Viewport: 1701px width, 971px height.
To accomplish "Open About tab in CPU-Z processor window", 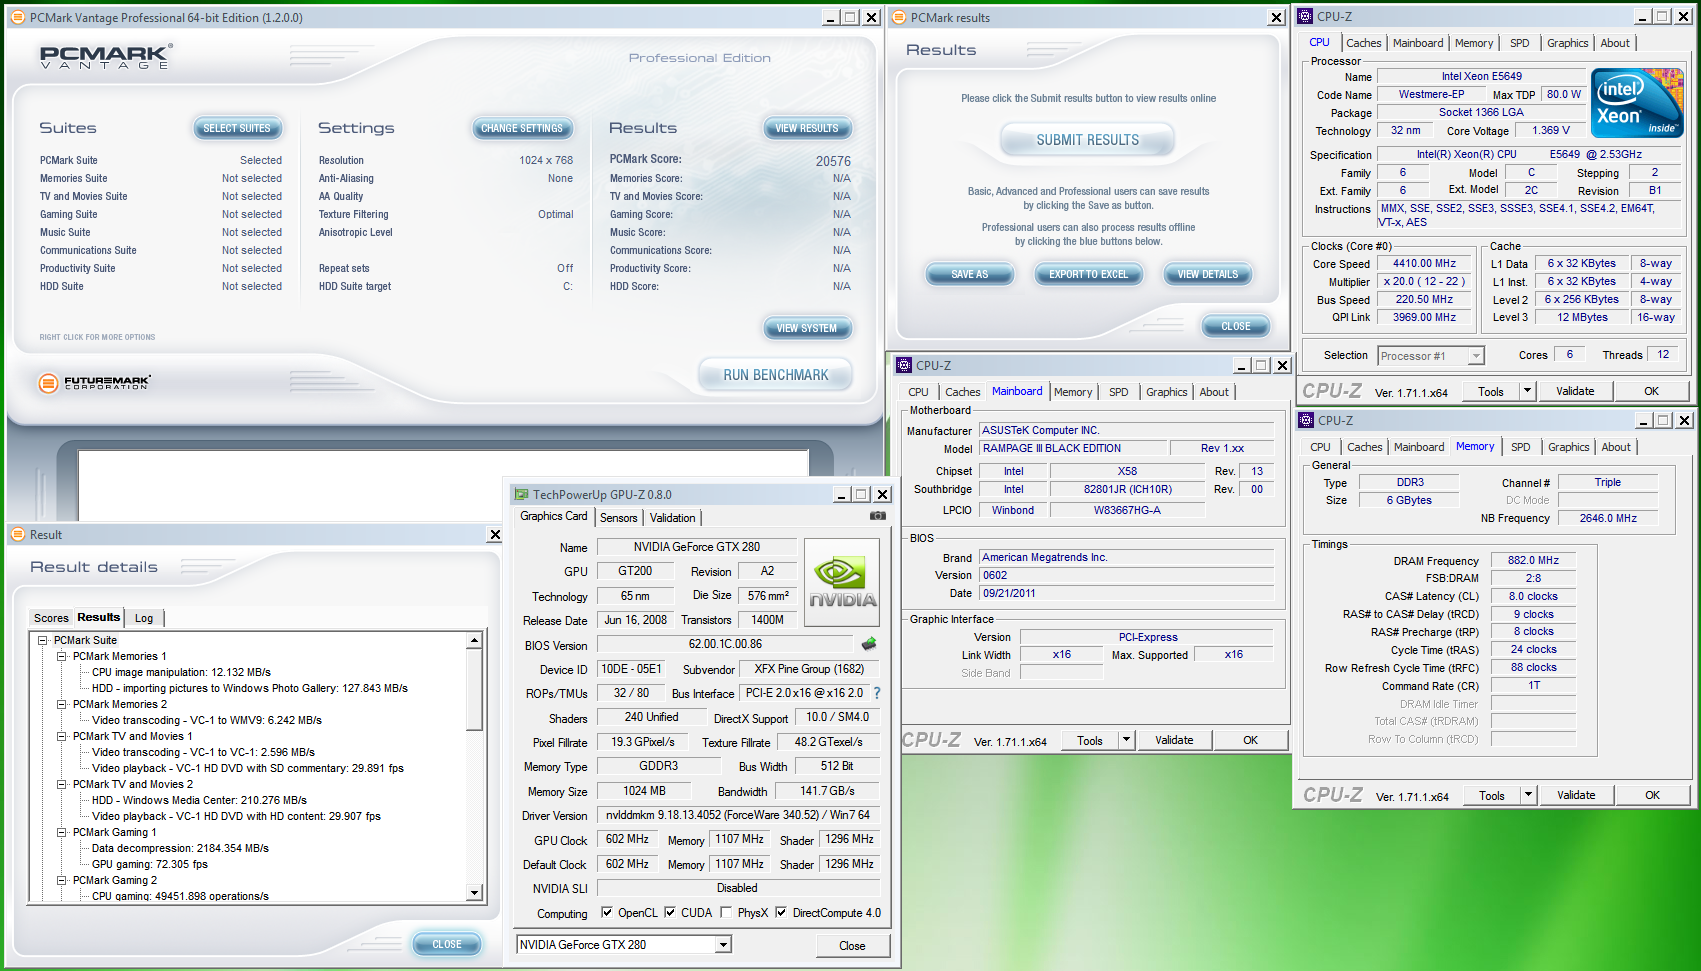I will (1614, 43).
